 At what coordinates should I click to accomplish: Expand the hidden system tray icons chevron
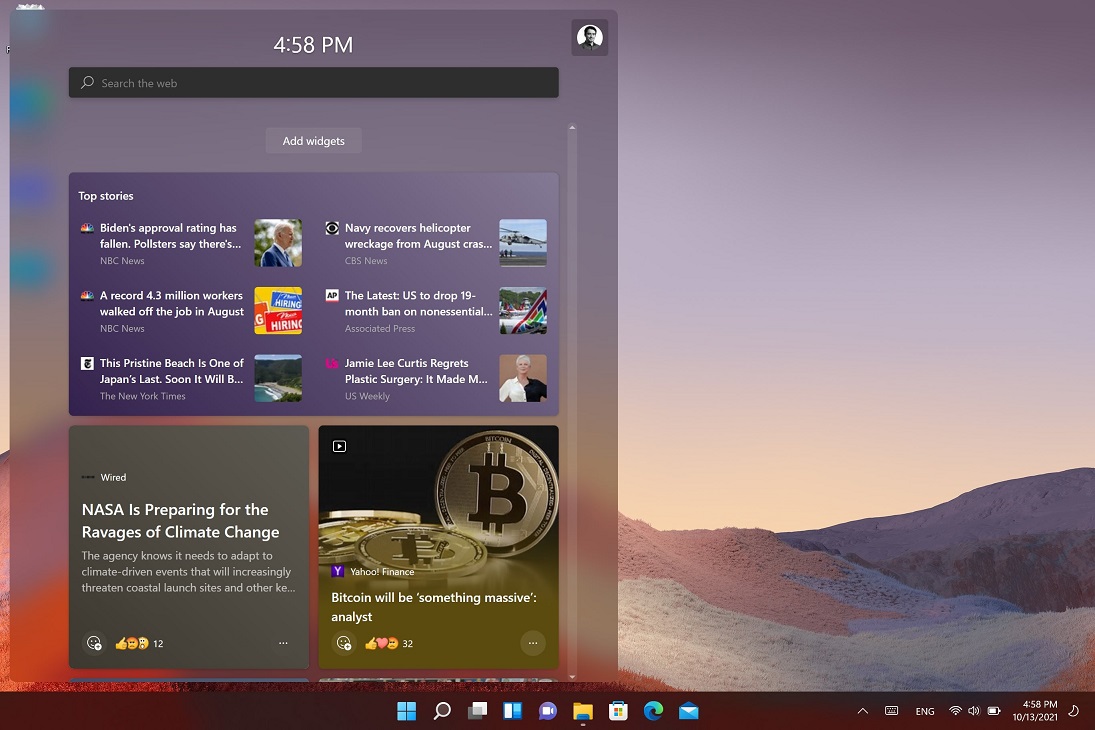[x=862, y=711]
